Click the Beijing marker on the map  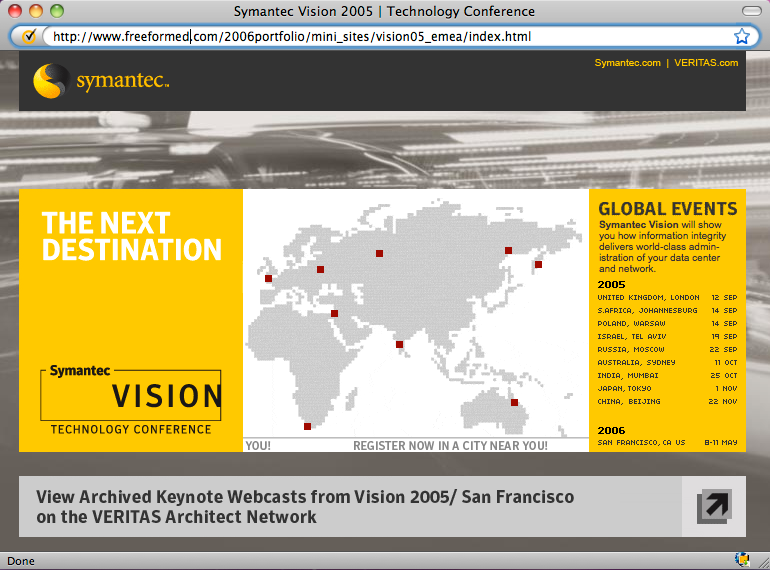pos(509,250)
